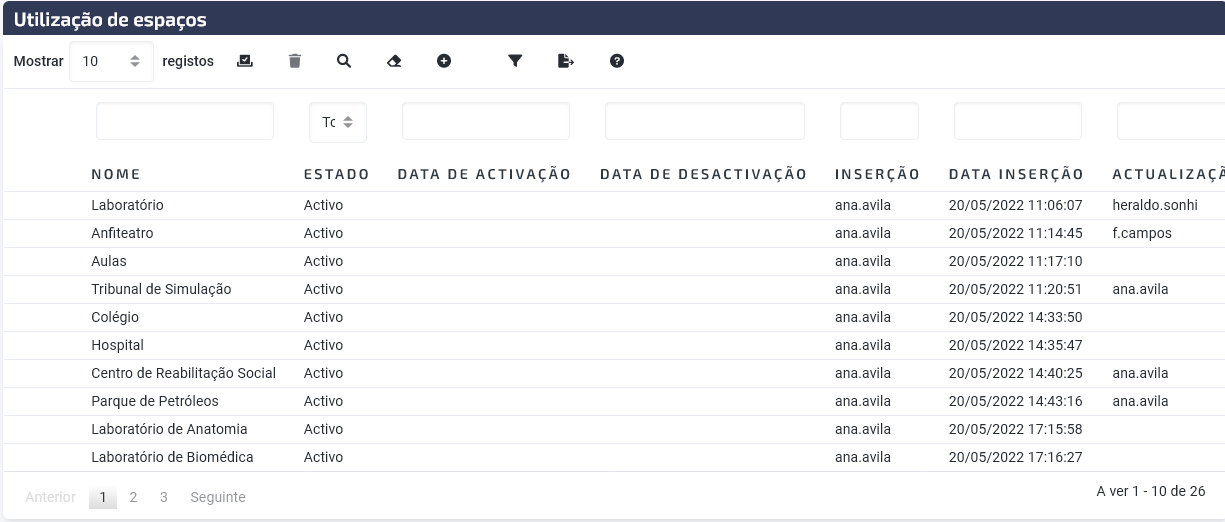Click the select-all inbox icon in toolbar
The image size is (1225, 522).
[245, 61]
